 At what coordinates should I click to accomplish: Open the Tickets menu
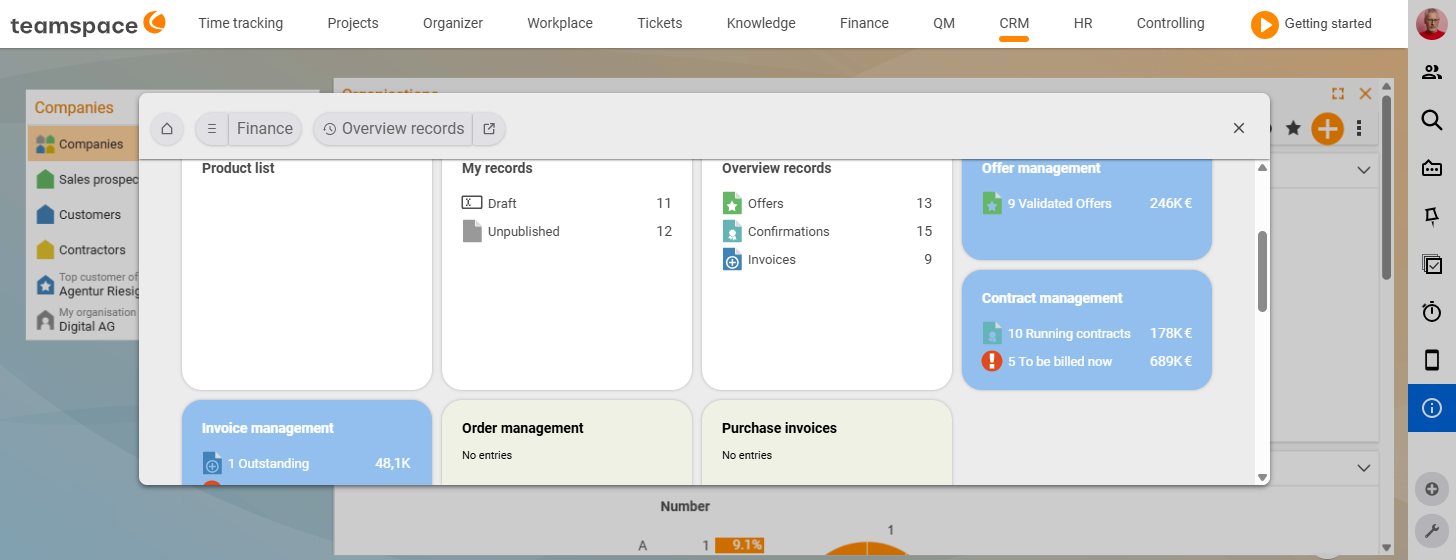pos(660,23)
